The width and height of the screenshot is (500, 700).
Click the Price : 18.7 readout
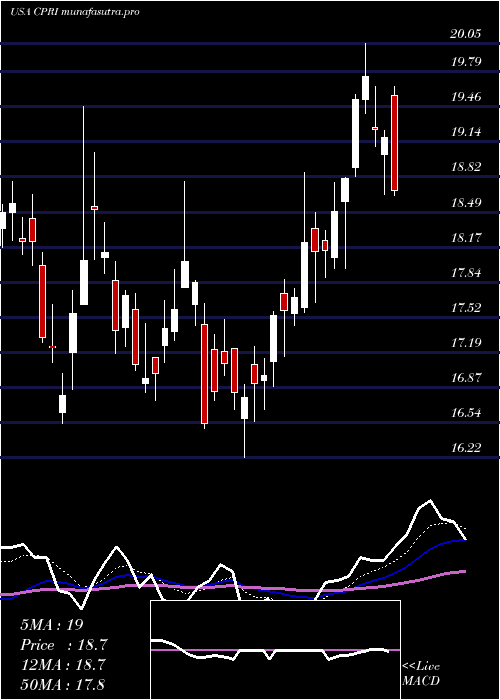64,645
